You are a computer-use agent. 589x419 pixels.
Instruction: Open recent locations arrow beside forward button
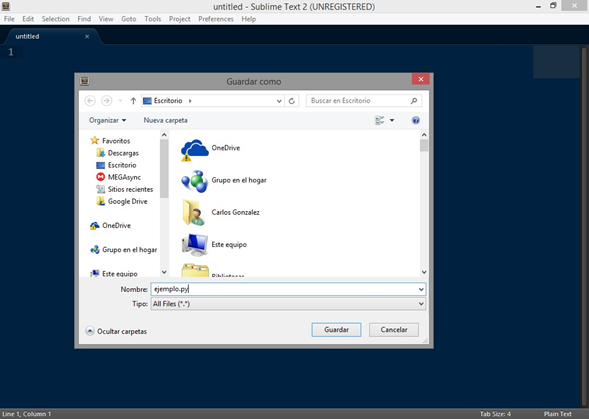coord(120,101)
